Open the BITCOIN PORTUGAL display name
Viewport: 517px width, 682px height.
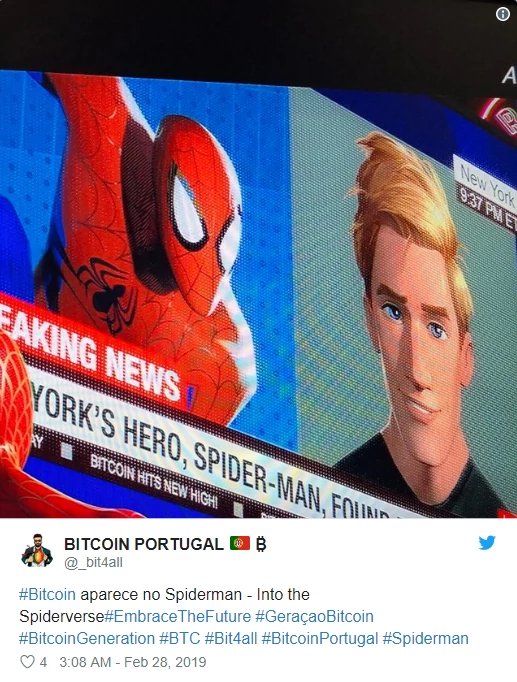143,544
